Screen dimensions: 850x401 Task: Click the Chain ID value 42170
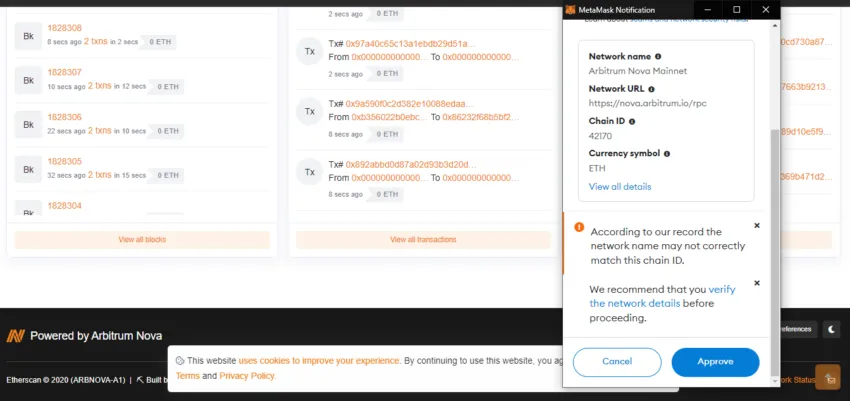coord(600,136)
